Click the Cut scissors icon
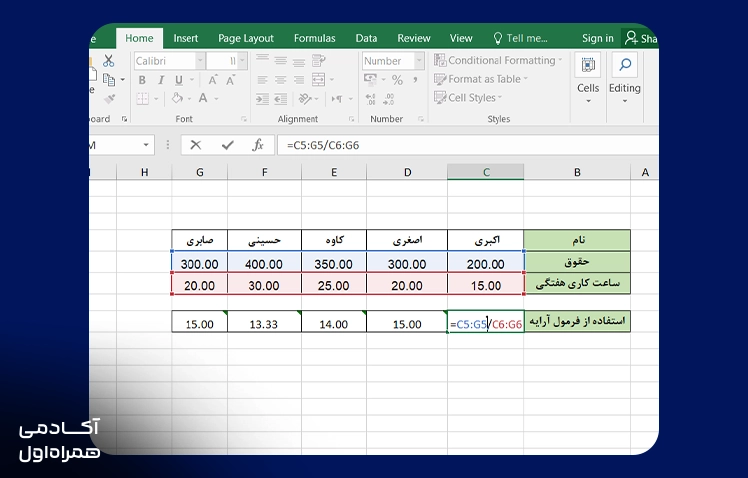Screen dimensions: 748x478 click(x=109, y=61)
